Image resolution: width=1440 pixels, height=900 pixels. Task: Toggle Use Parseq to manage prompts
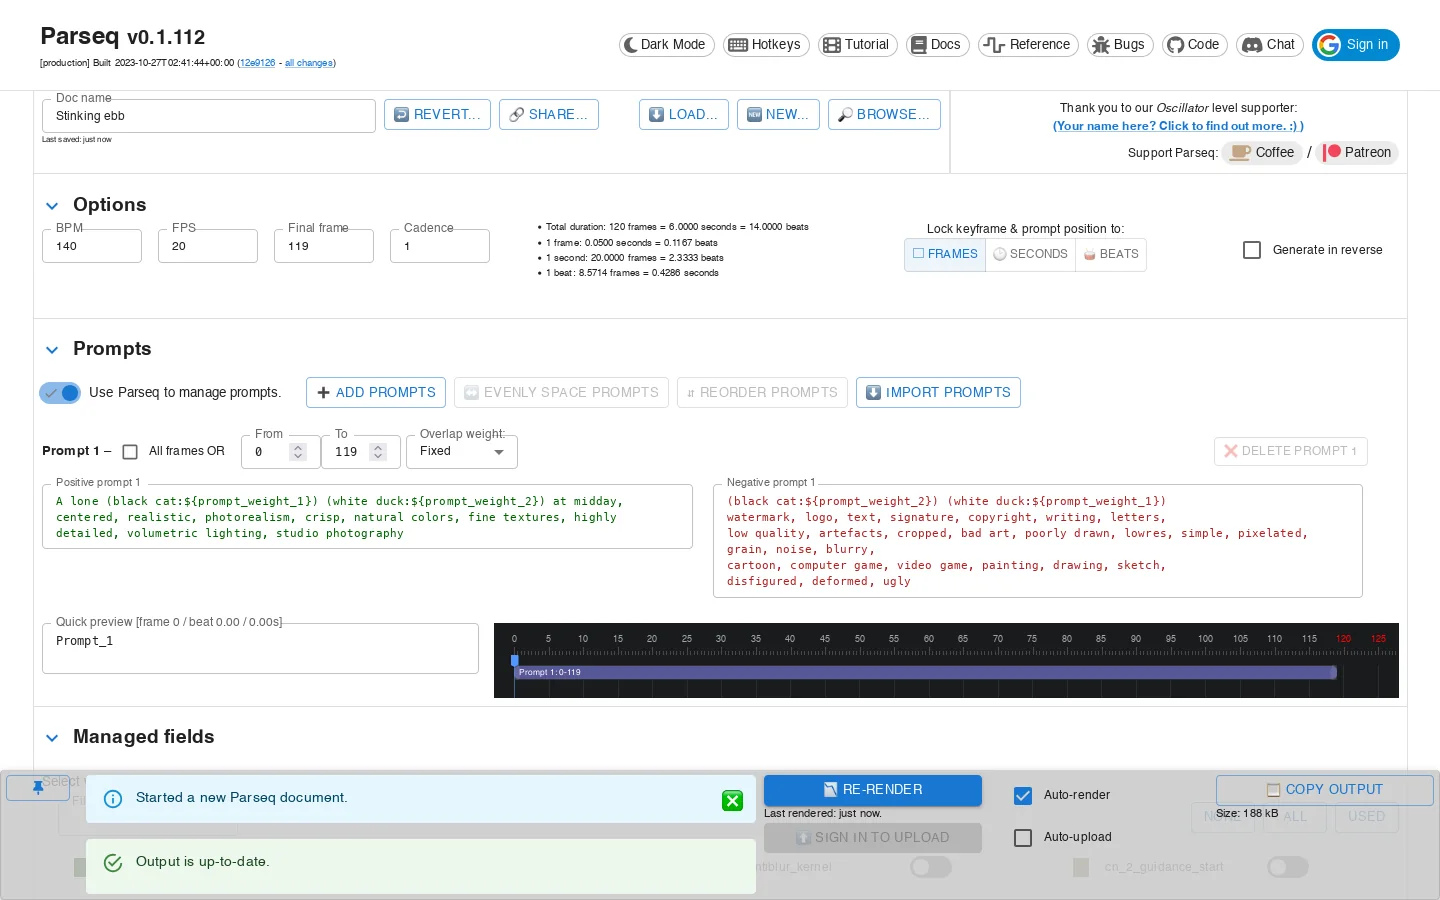(60, 393)
